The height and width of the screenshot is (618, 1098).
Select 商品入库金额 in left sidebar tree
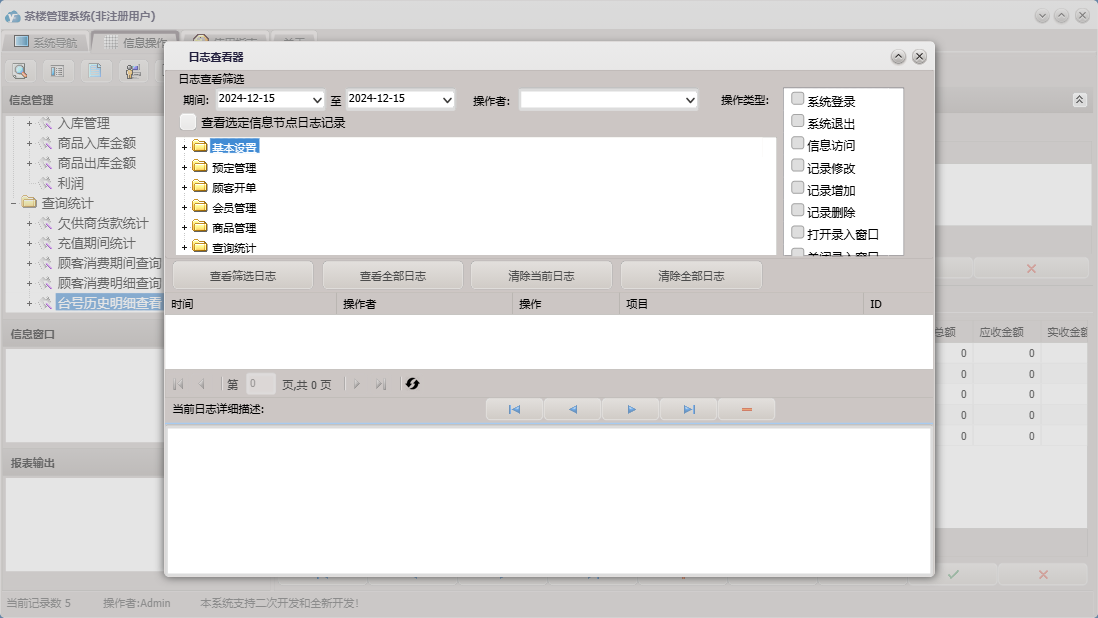click(97, 143)
